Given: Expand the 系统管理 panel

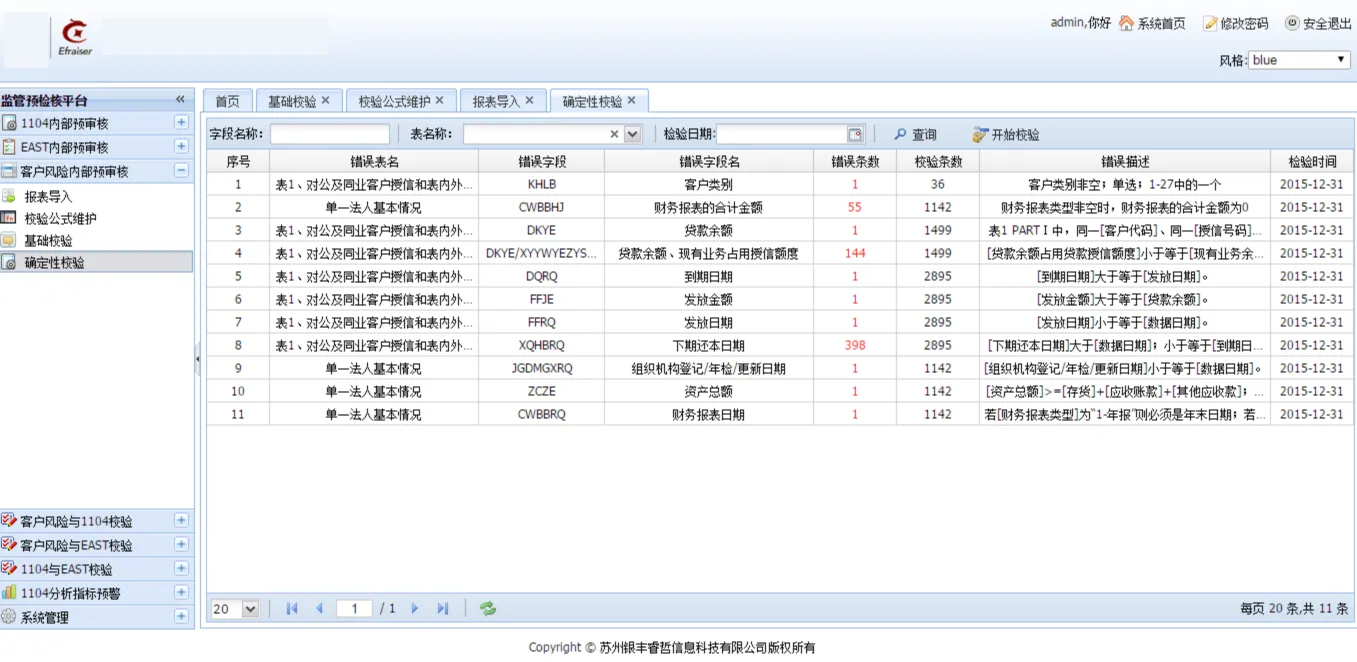Looking at the screenshot, I should [181, 617].
